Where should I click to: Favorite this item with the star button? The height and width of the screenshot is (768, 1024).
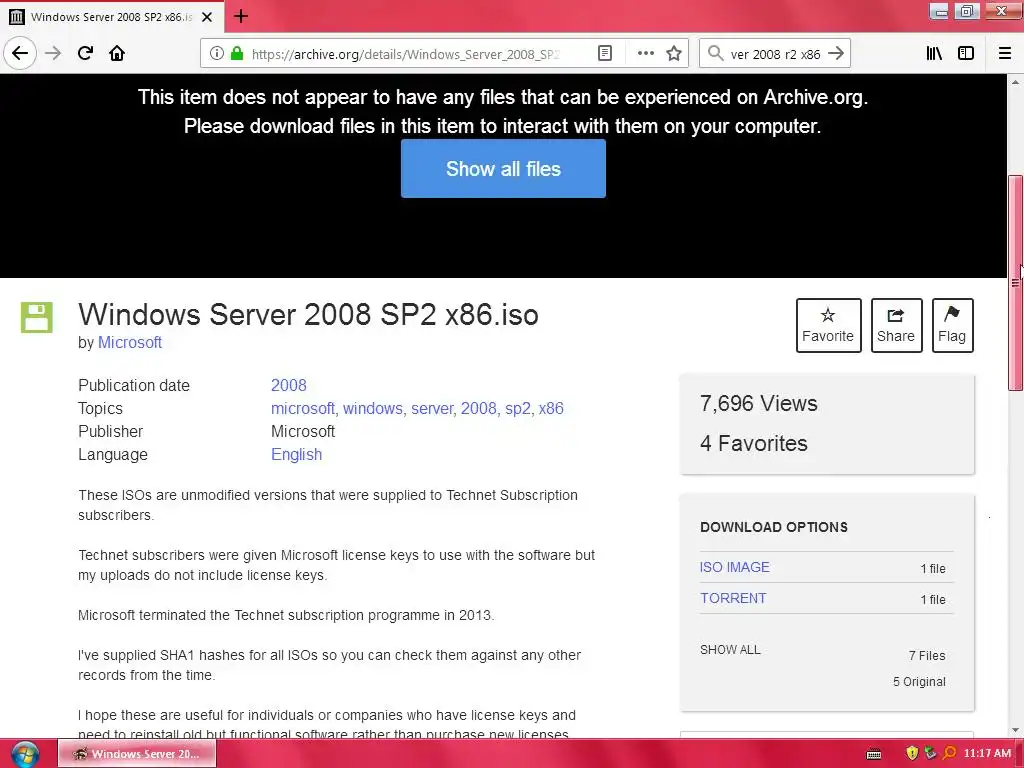[828, 325]
